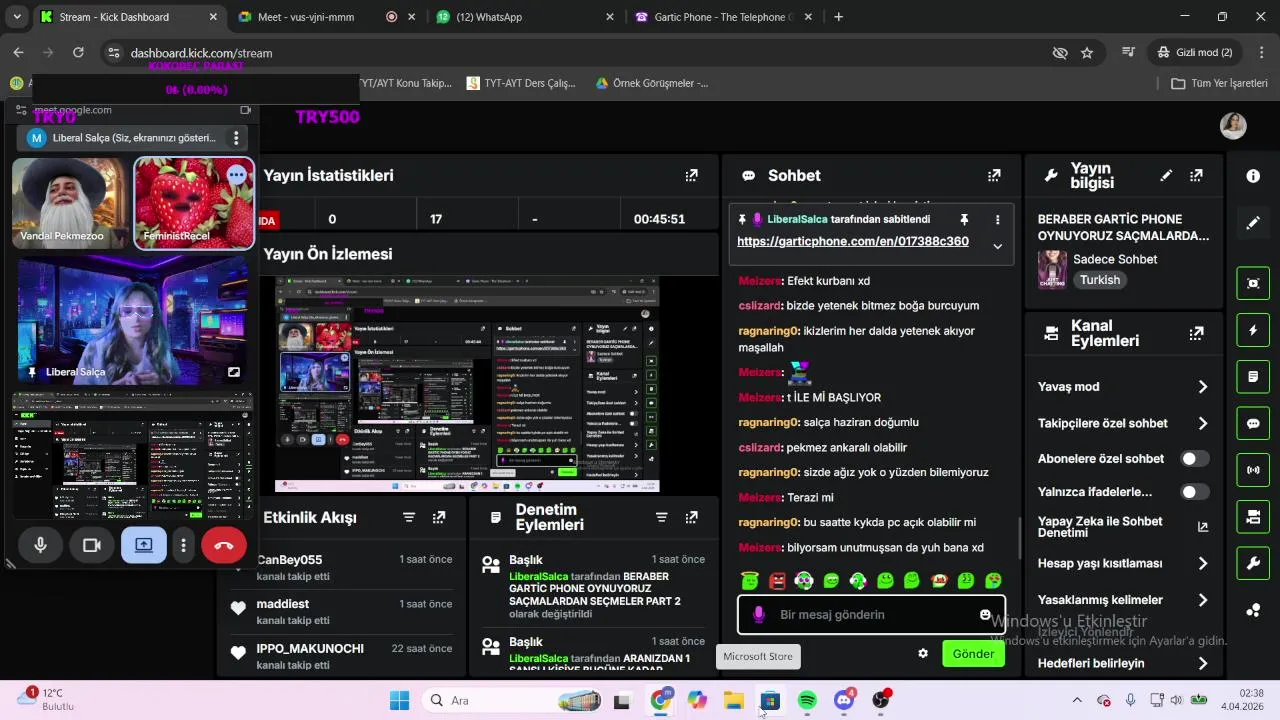Image resolution: width=1280 pixels, height=720 pixels.
Task: Open File Explorer from taskbar
Action: [733, 700]
